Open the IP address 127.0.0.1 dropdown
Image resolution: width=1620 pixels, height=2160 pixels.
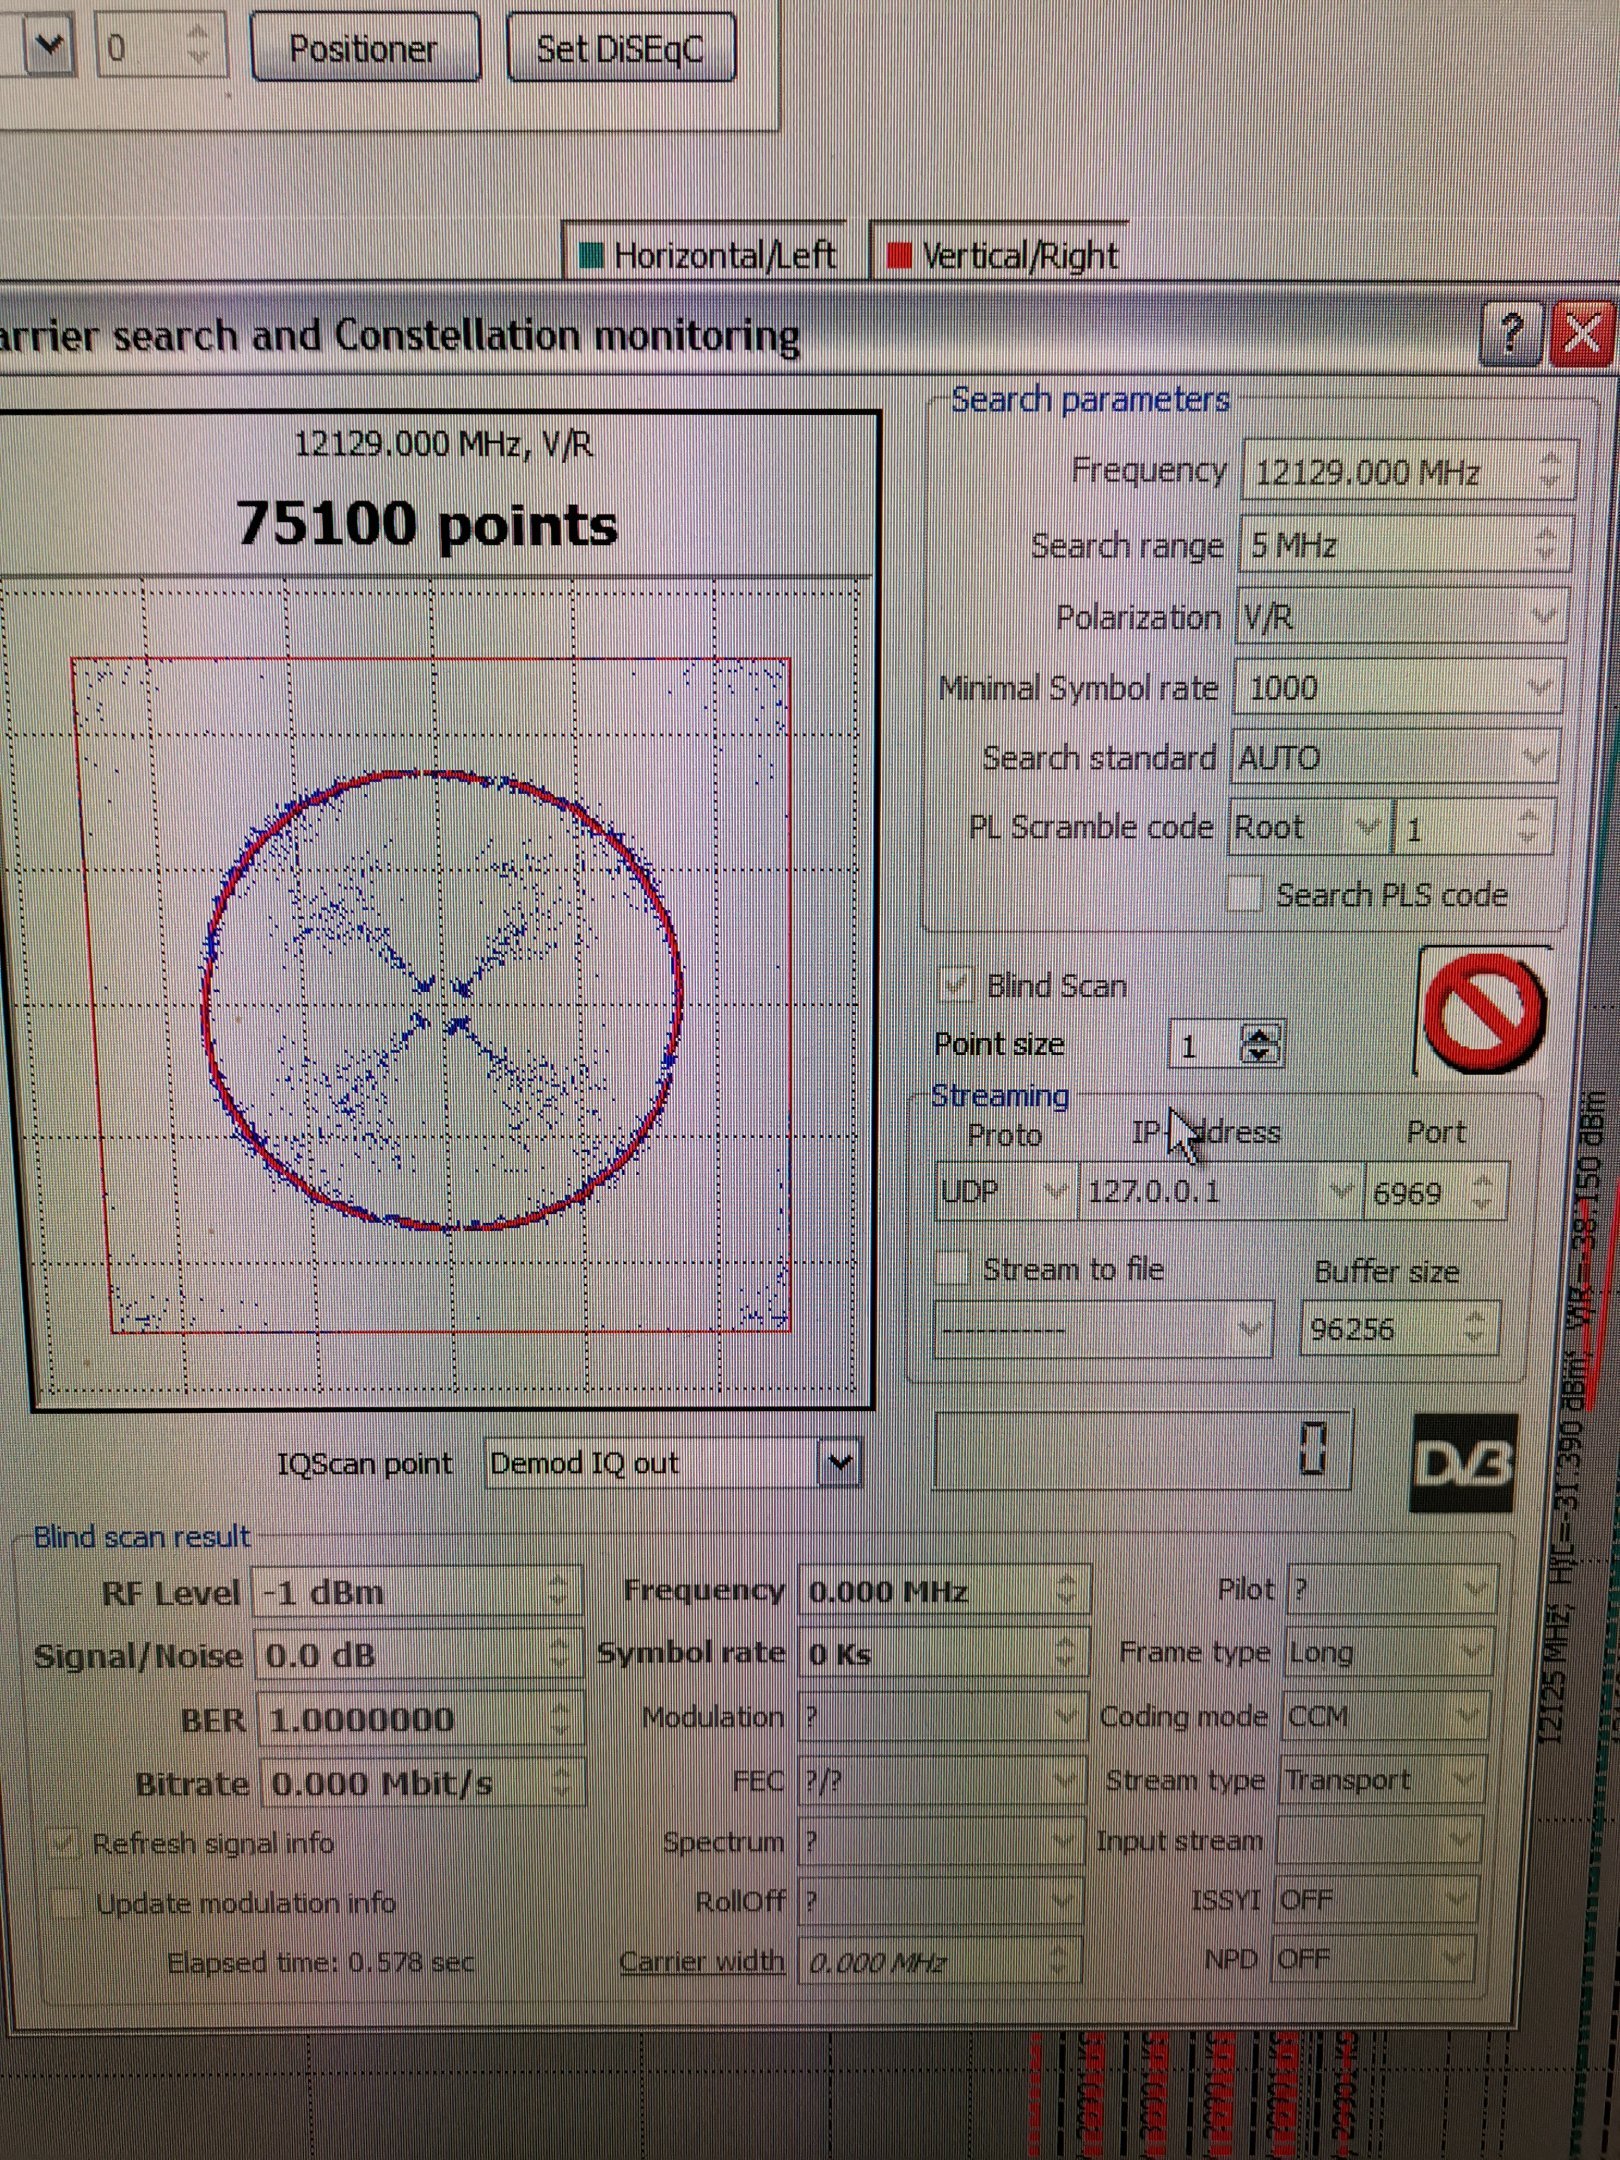(x=1220, y=1191)
